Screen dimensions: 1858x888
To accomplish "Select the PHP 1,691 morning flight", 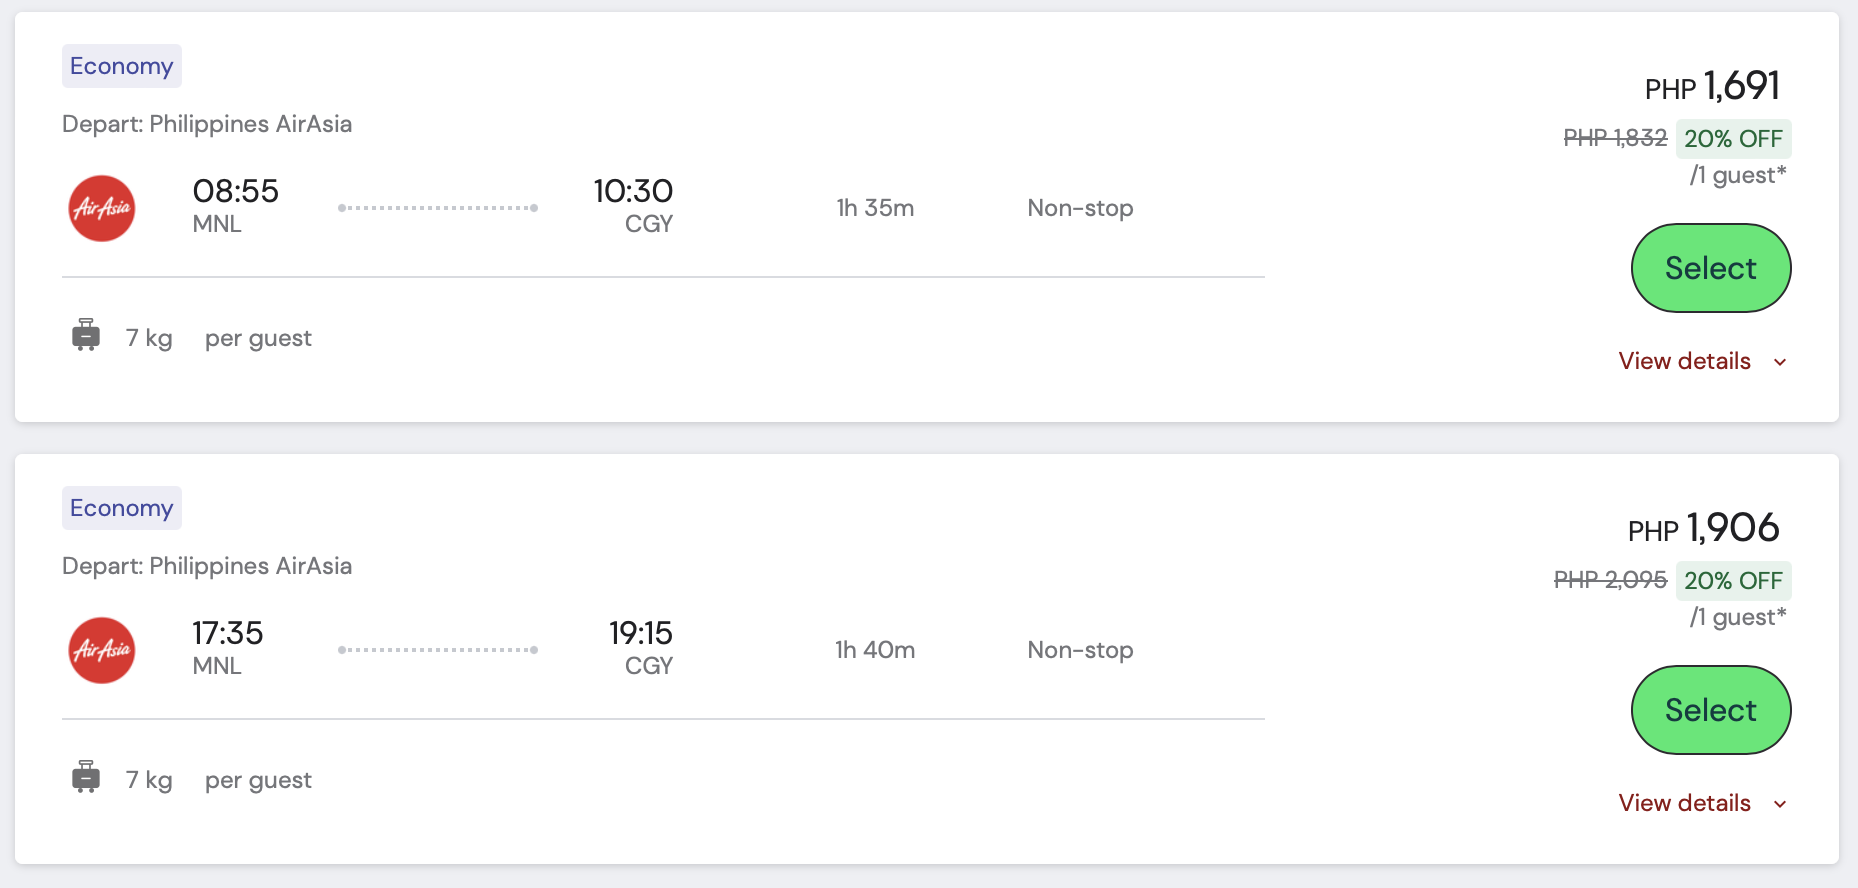I will click(1710, 268).
